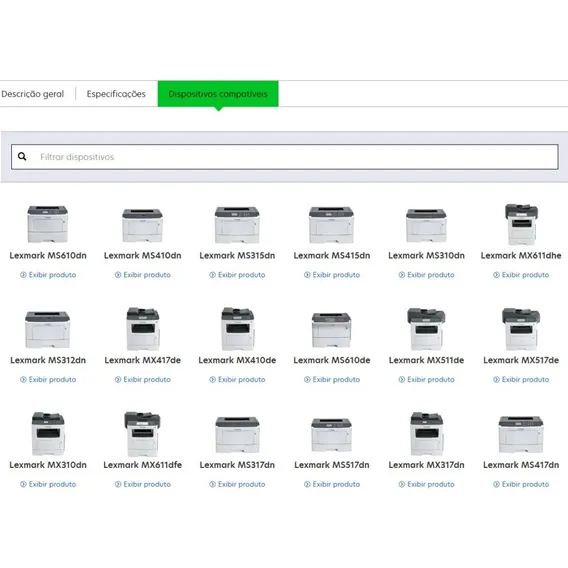Click the Filtrar dispositivos search field

click(x=285, y=157)
